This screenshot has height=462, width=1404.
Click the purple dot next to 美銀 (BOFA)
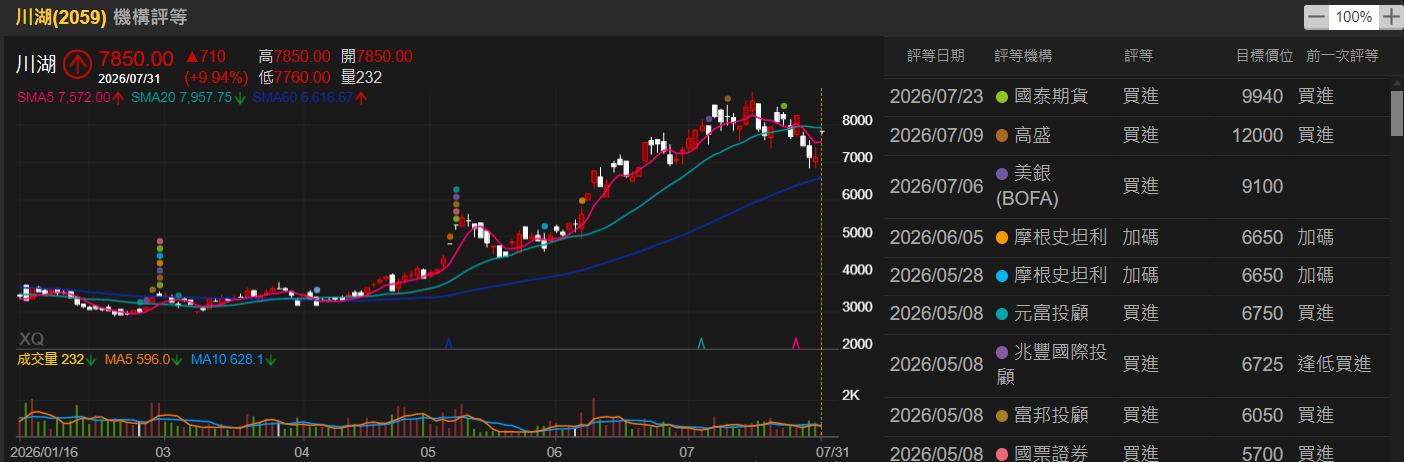pyautogui.click(x=1004, y=173)
